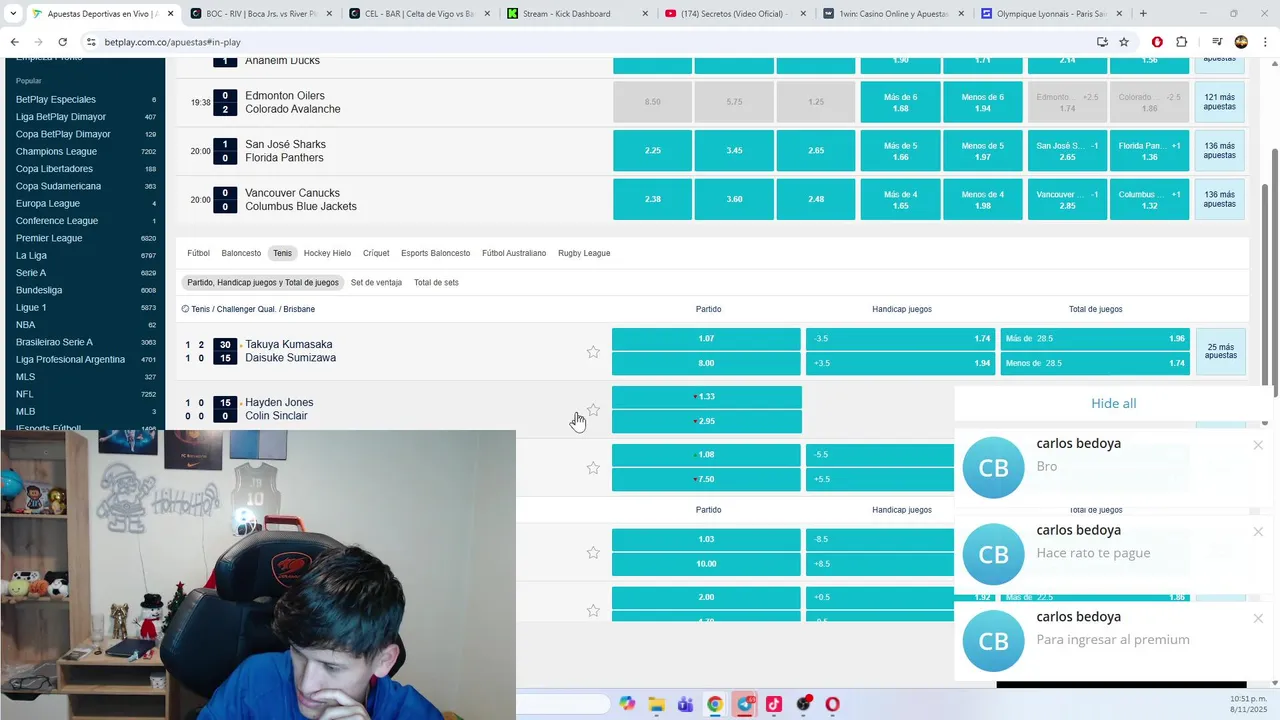Switch to the CEL - BAR Celta de Vigo tab
The image size is (1280, 720).
(419, 14)
